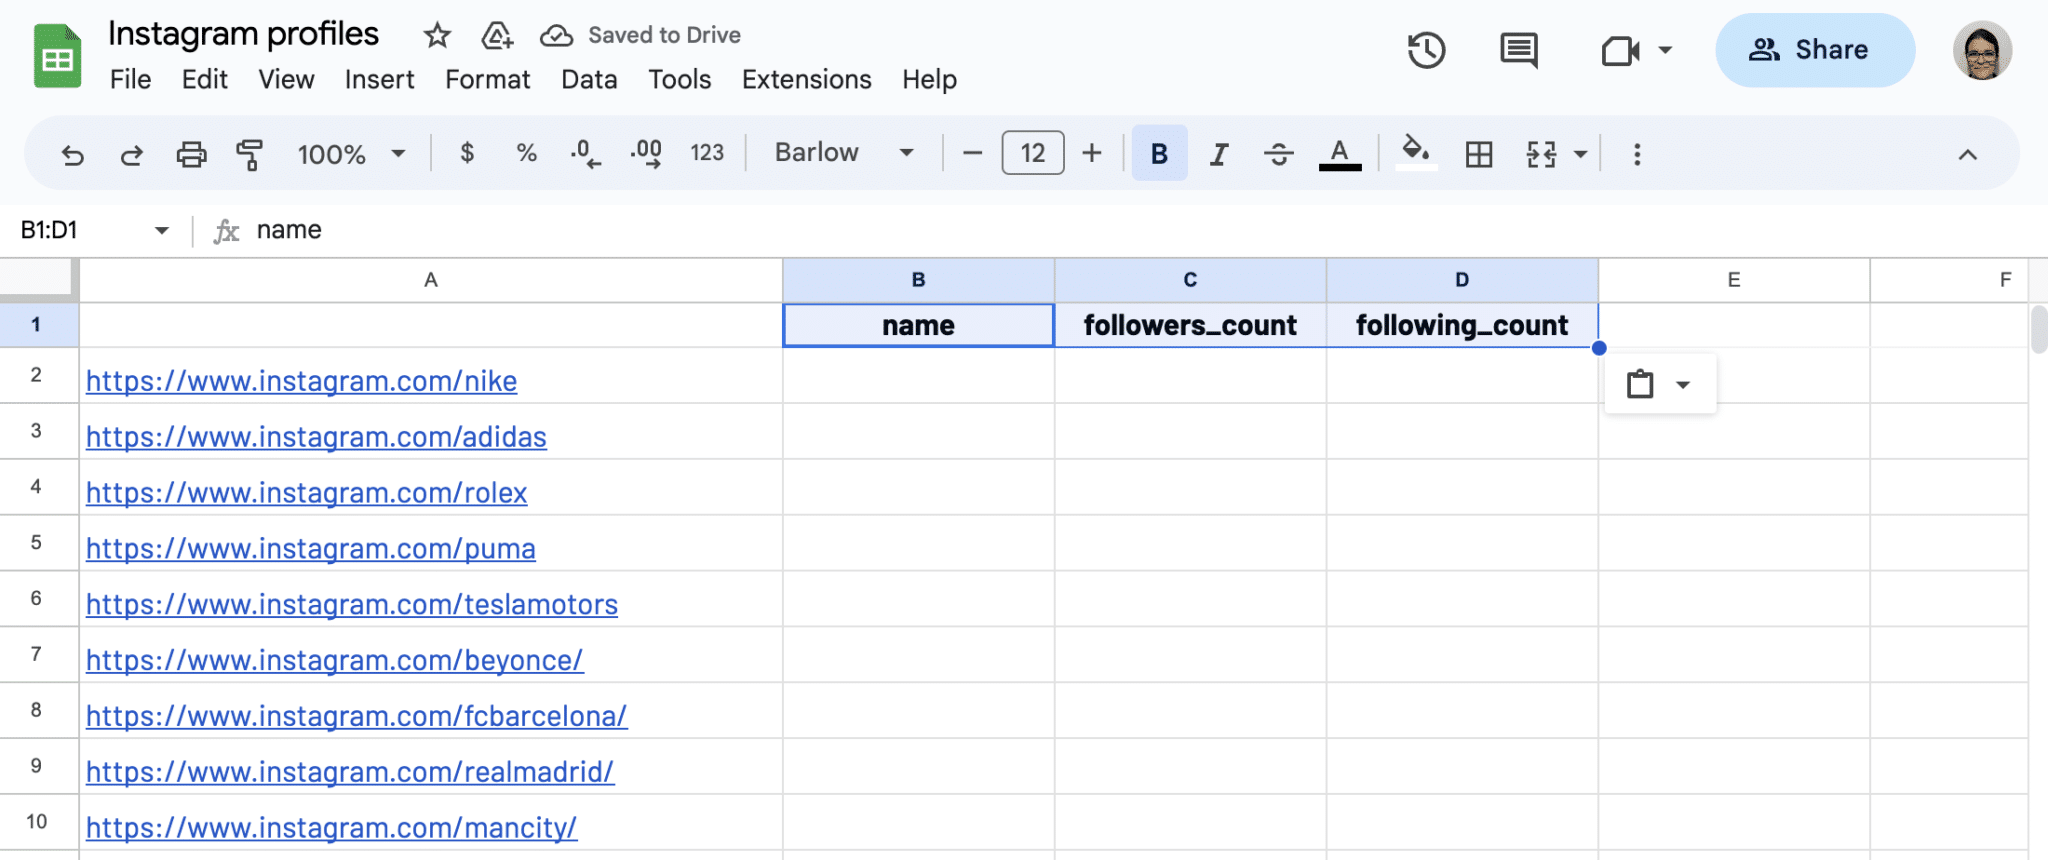The height and width of the screenshot is (860, 2048).
Task: Star the Instagram profiles document
Action: [437, 36]
